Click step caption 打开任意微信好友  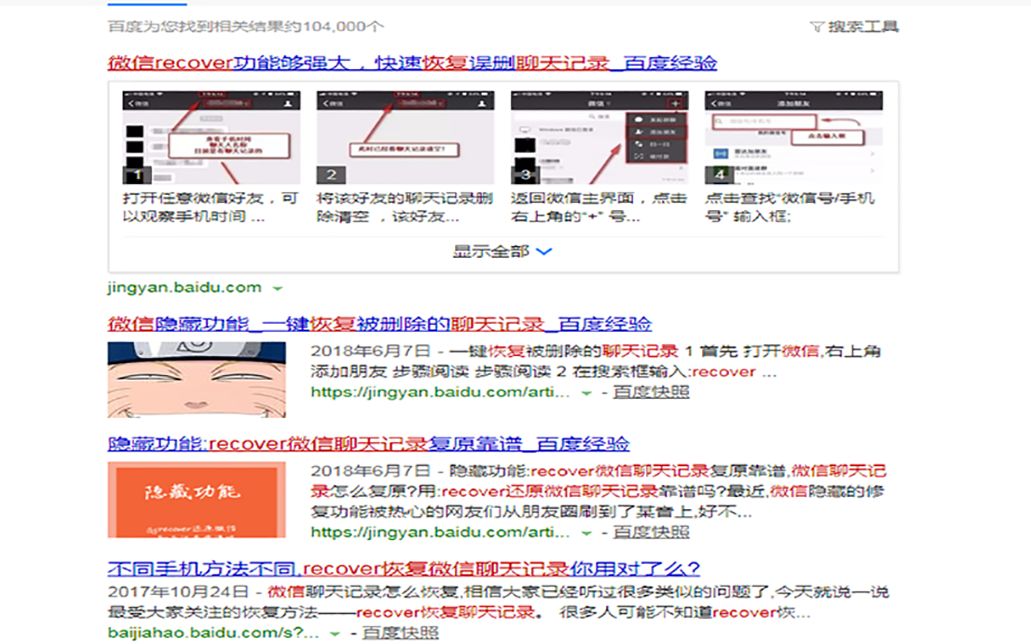coord(210,207)
